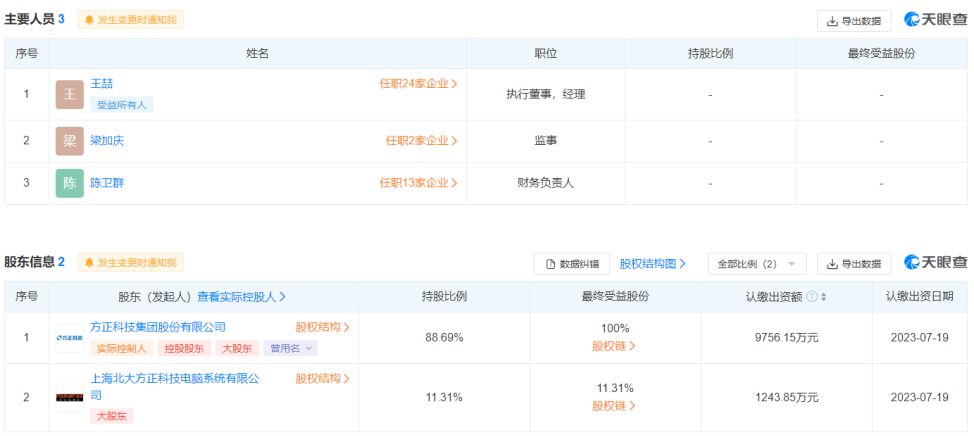
Task: Click 大股东 tag under 上海北大方正
Action: point(112,416)
